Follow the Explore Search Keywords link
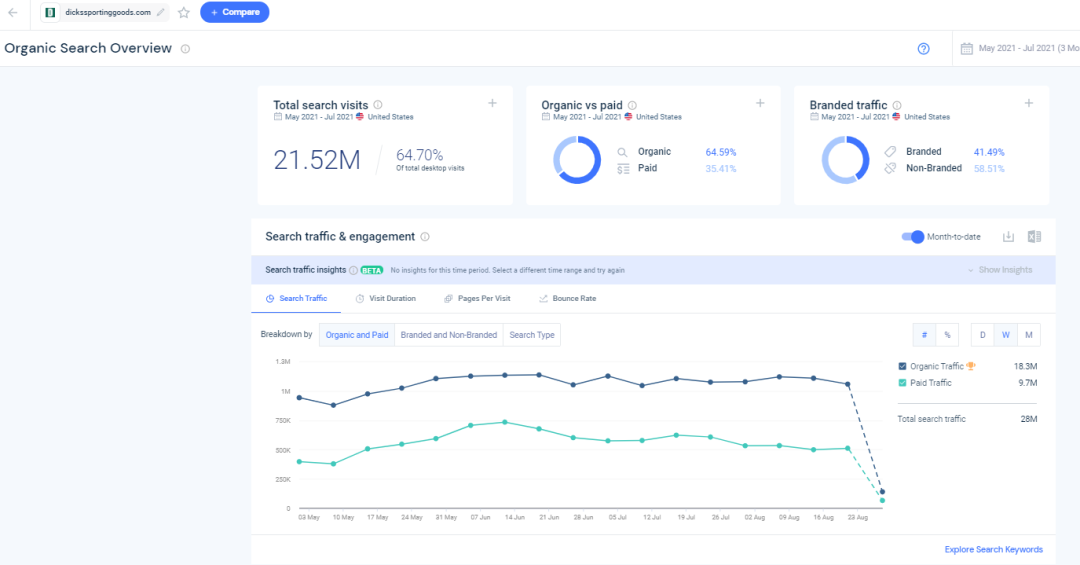Image resolution: width=1080 pixels, height=565 pixels. 993,549
